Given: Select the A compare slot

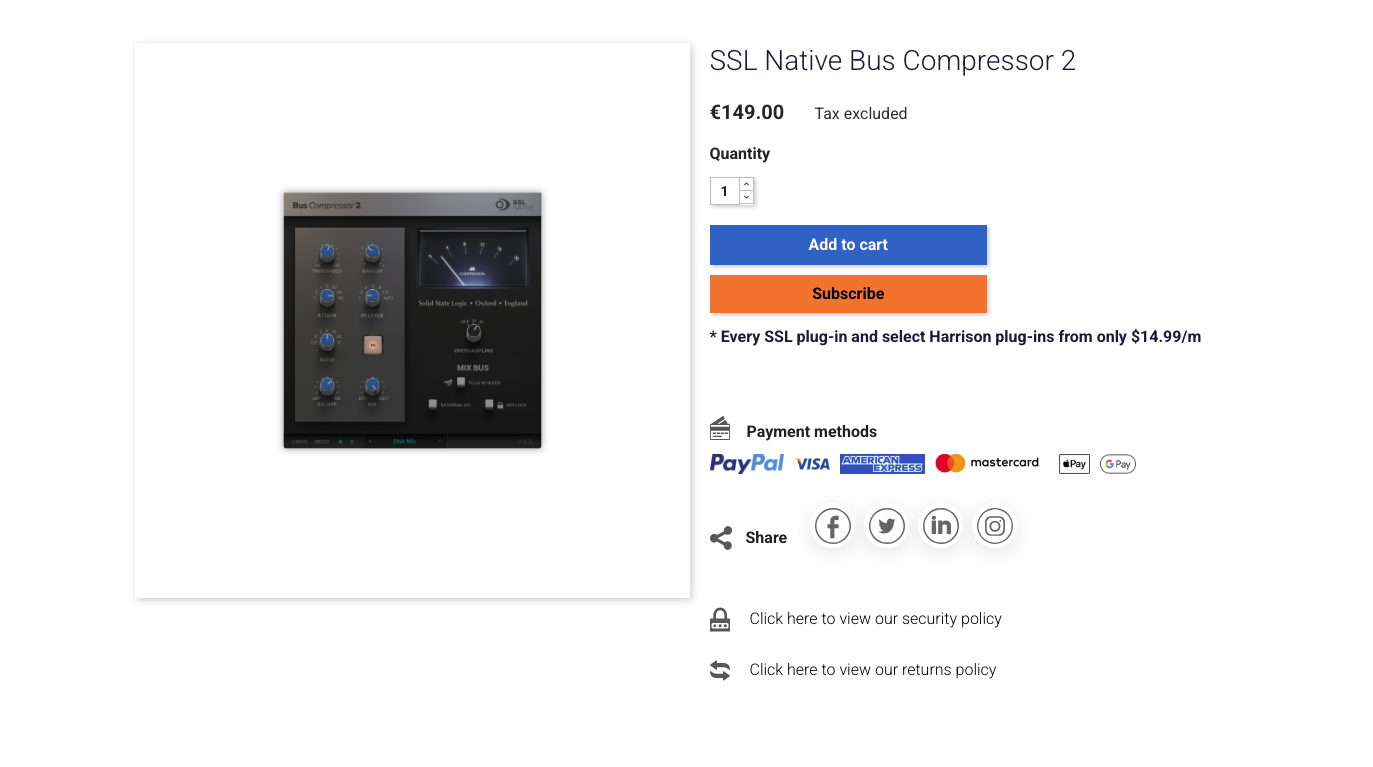Looking at the screenshot, I should (x=341, y=441).
